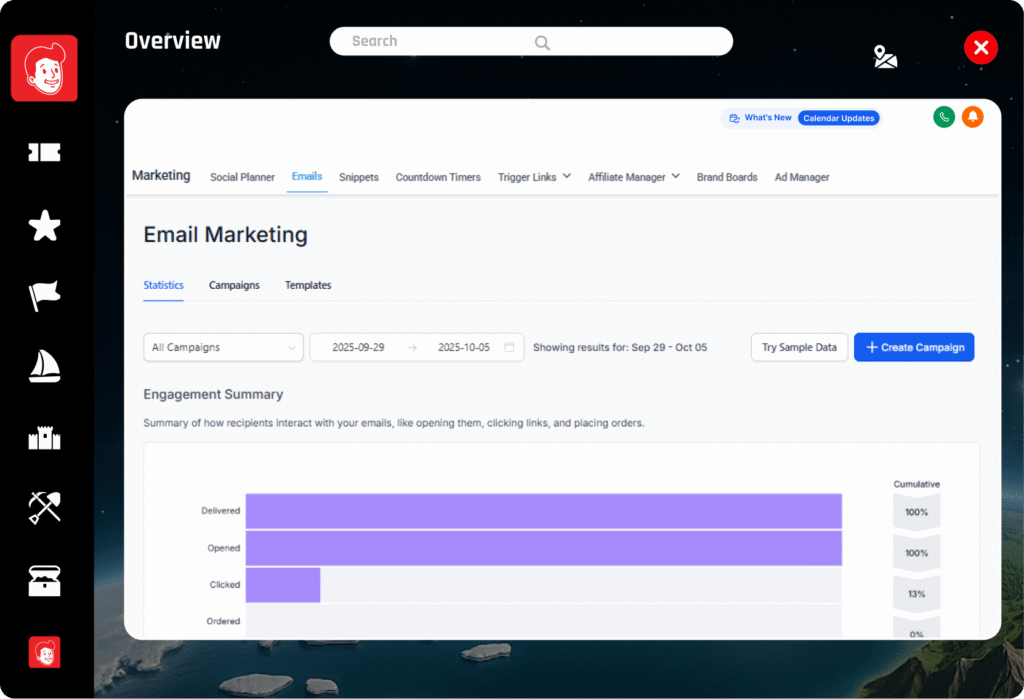Switch to the Campaigns tab
The width and height of the screenshot is (1024, 699).
pyautogui.click(x=234, y=285)
